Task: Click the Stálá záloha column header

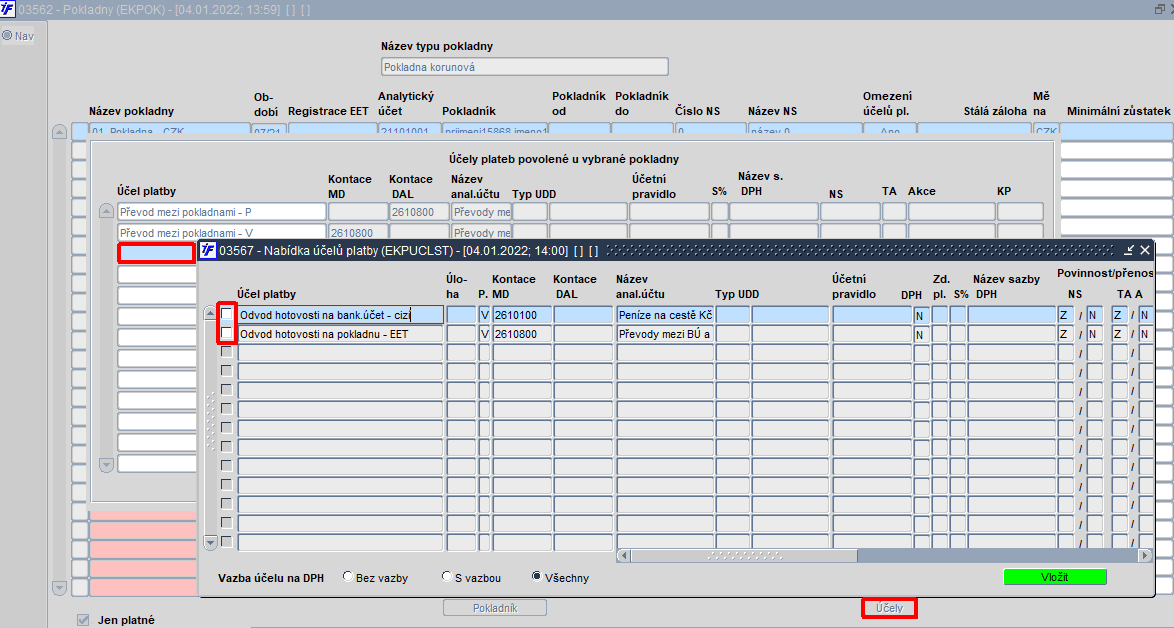Action: pos(995,111)
